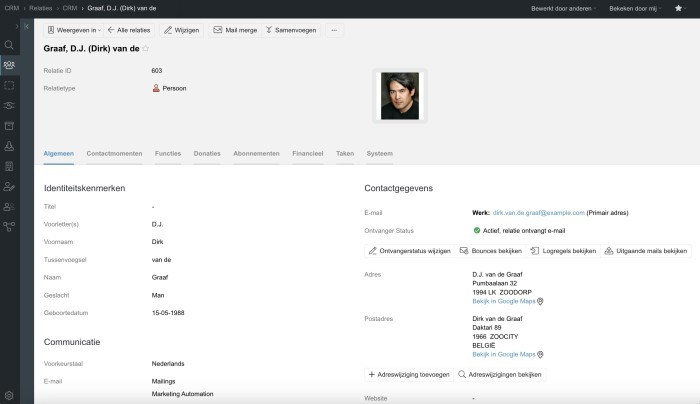Toggle the favorite star next to the name
Screen dimensions: 700x404
coord(146,48)
